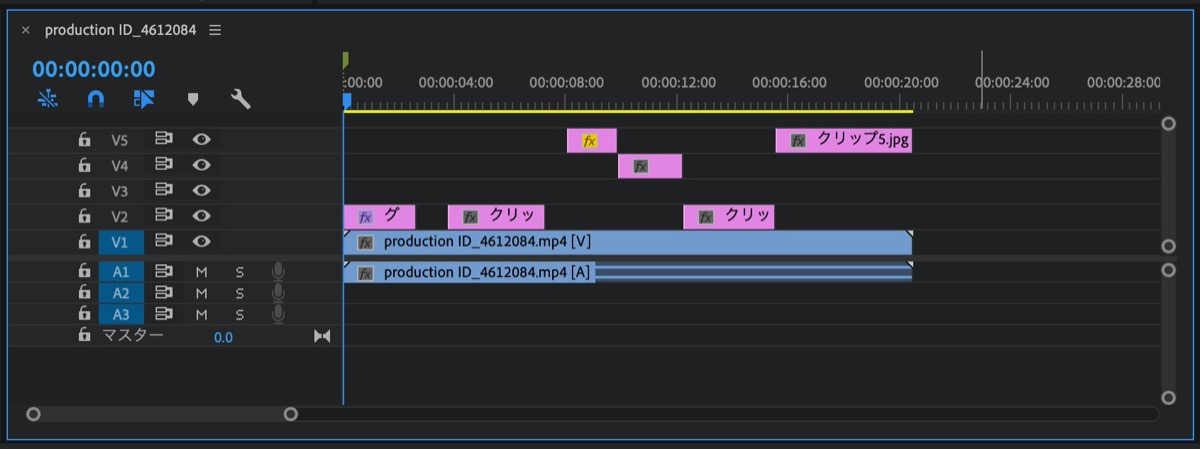Image resolution: width=1200 pixels, height=449 pixels.
Task: Toggle the A1 track targeting button
Action: [x=120, y=271]
